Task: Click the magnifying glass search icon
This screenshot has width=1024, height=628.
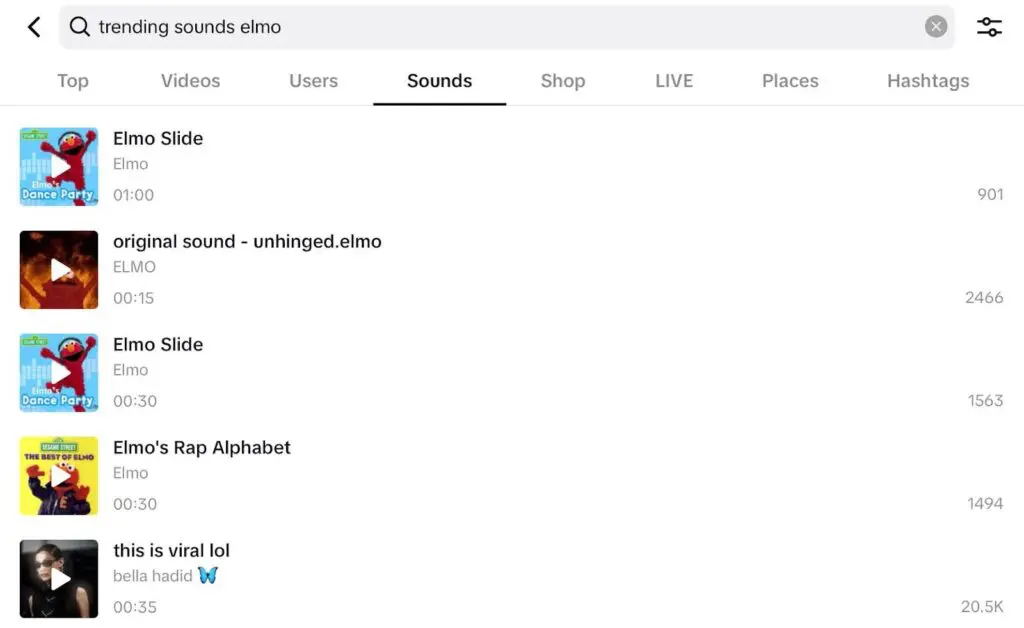Action: (79, 27)
